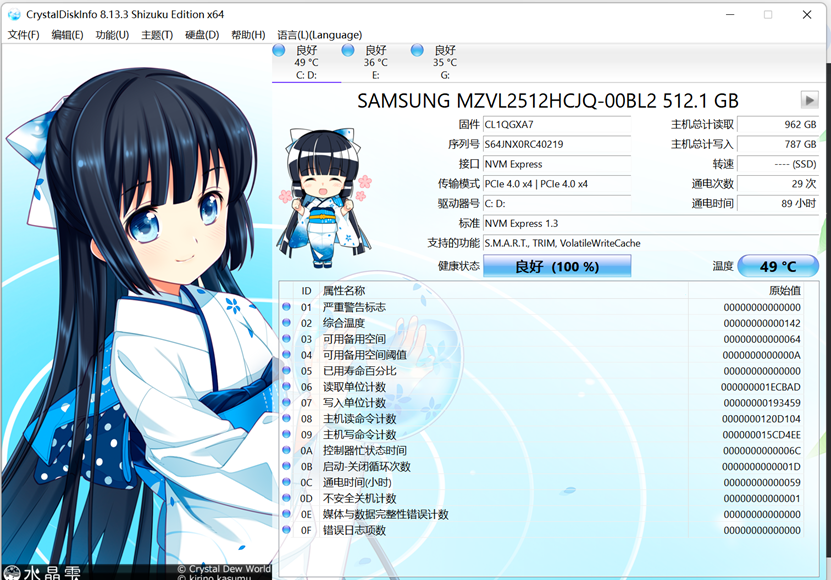Click the raw value 0000000120D104
The image size is (831, 580).
761,419
